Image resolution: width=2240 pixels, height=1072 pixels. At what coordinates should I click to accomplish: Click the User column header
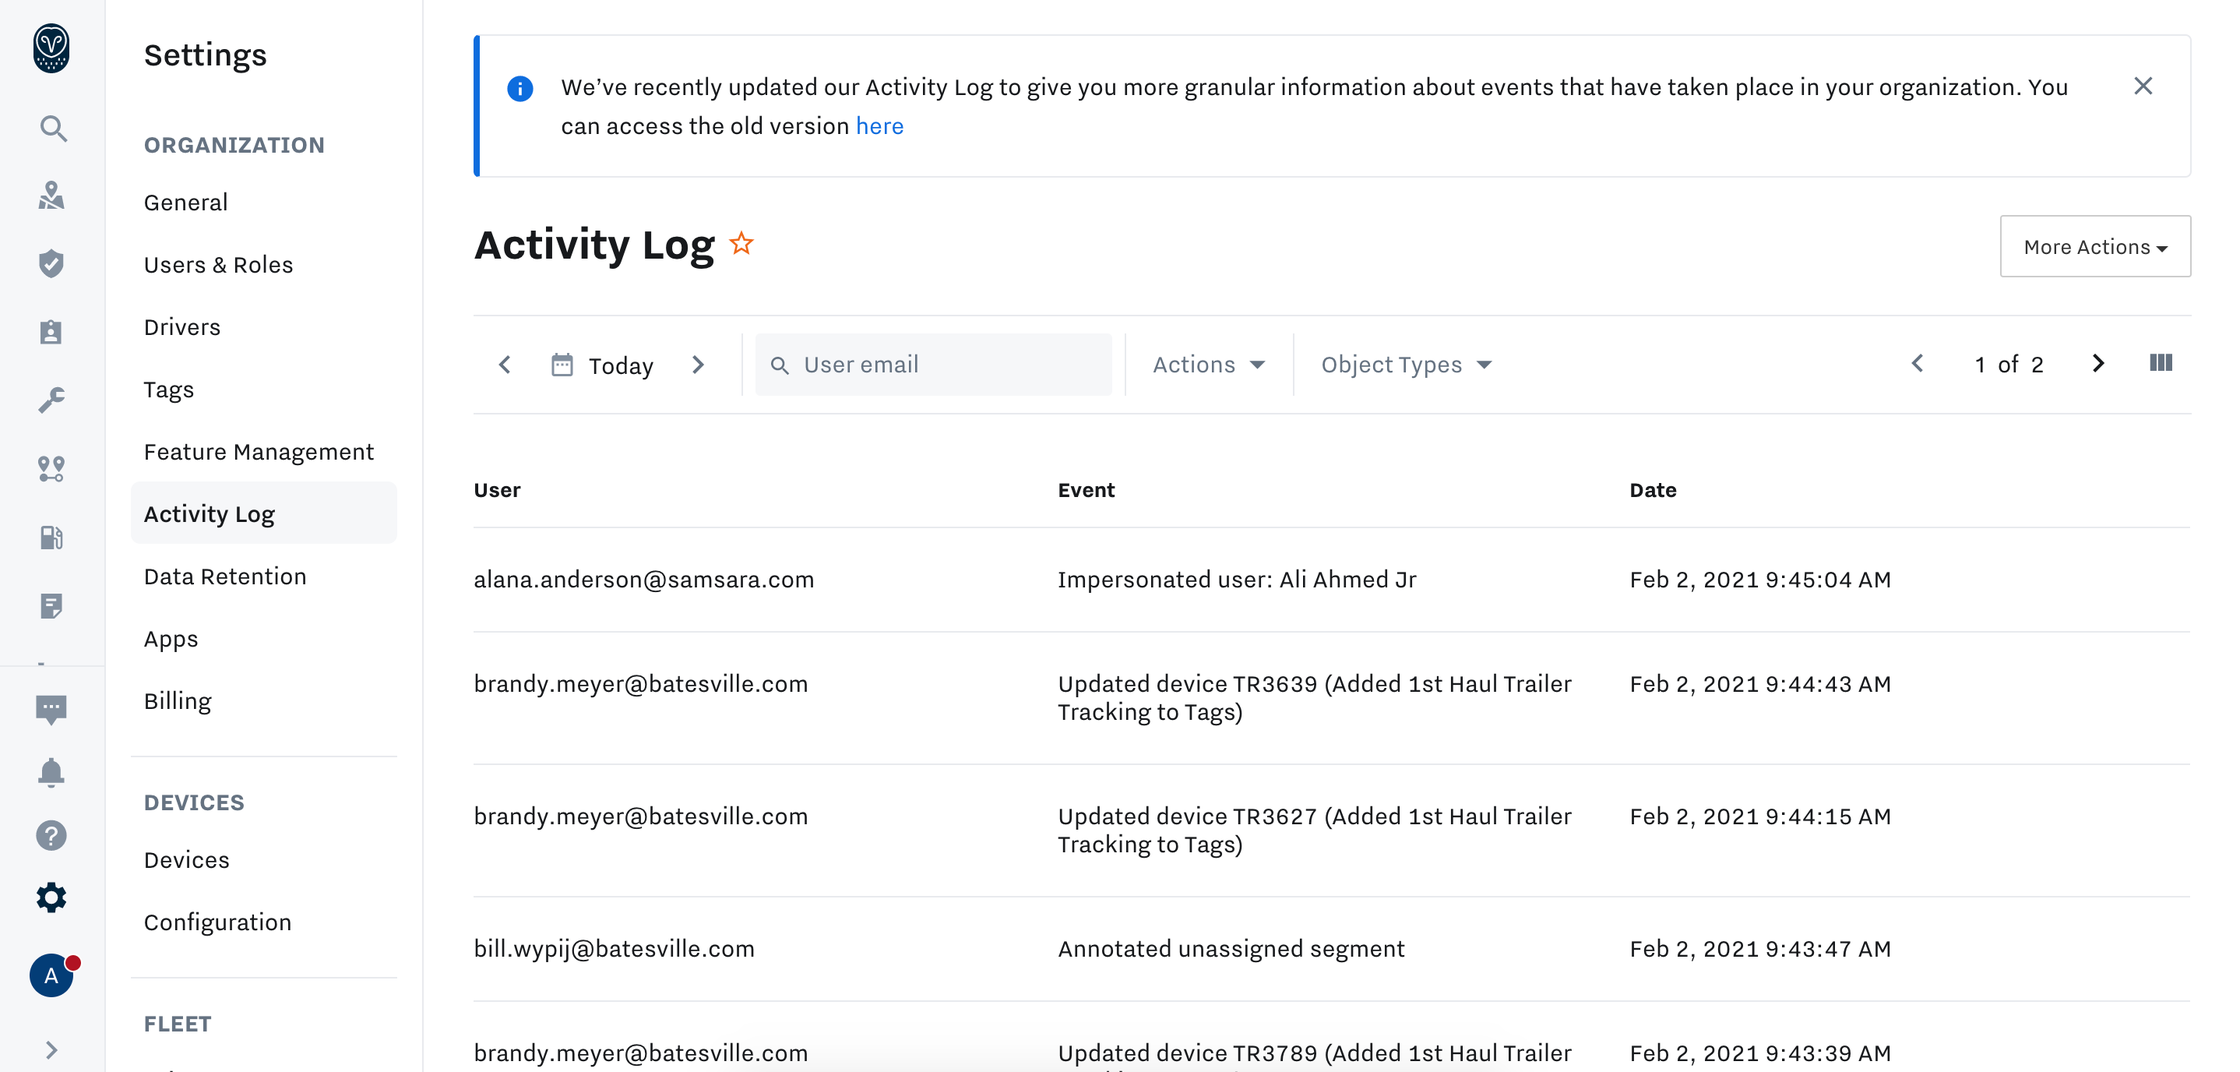click(x=497, y=490)
